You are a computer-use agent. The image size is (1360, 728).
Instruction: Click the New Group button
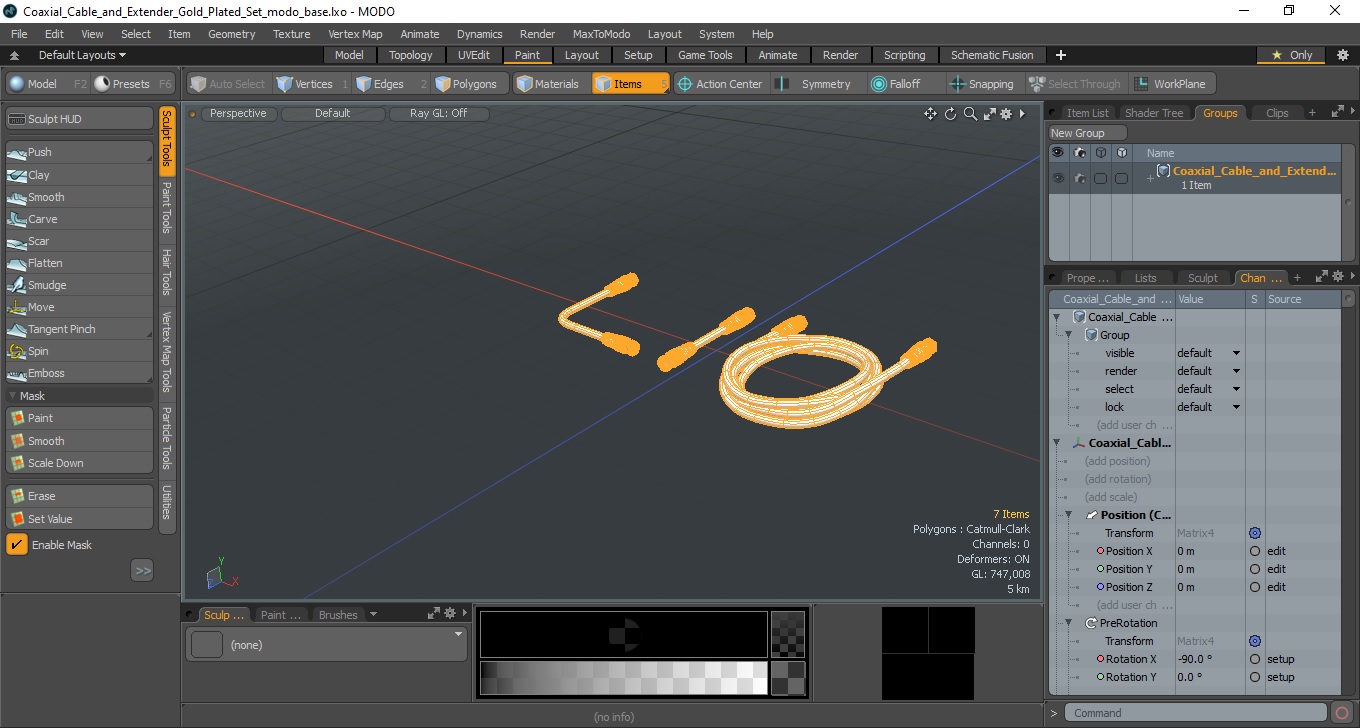[x=1087, y=133]
